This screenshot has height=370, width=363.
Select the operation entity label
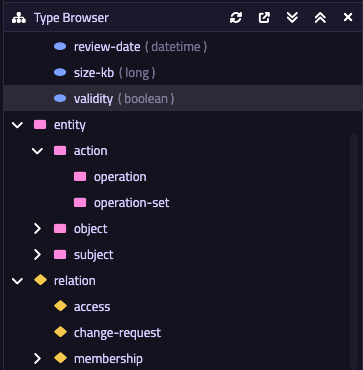[x=120, y=177]
